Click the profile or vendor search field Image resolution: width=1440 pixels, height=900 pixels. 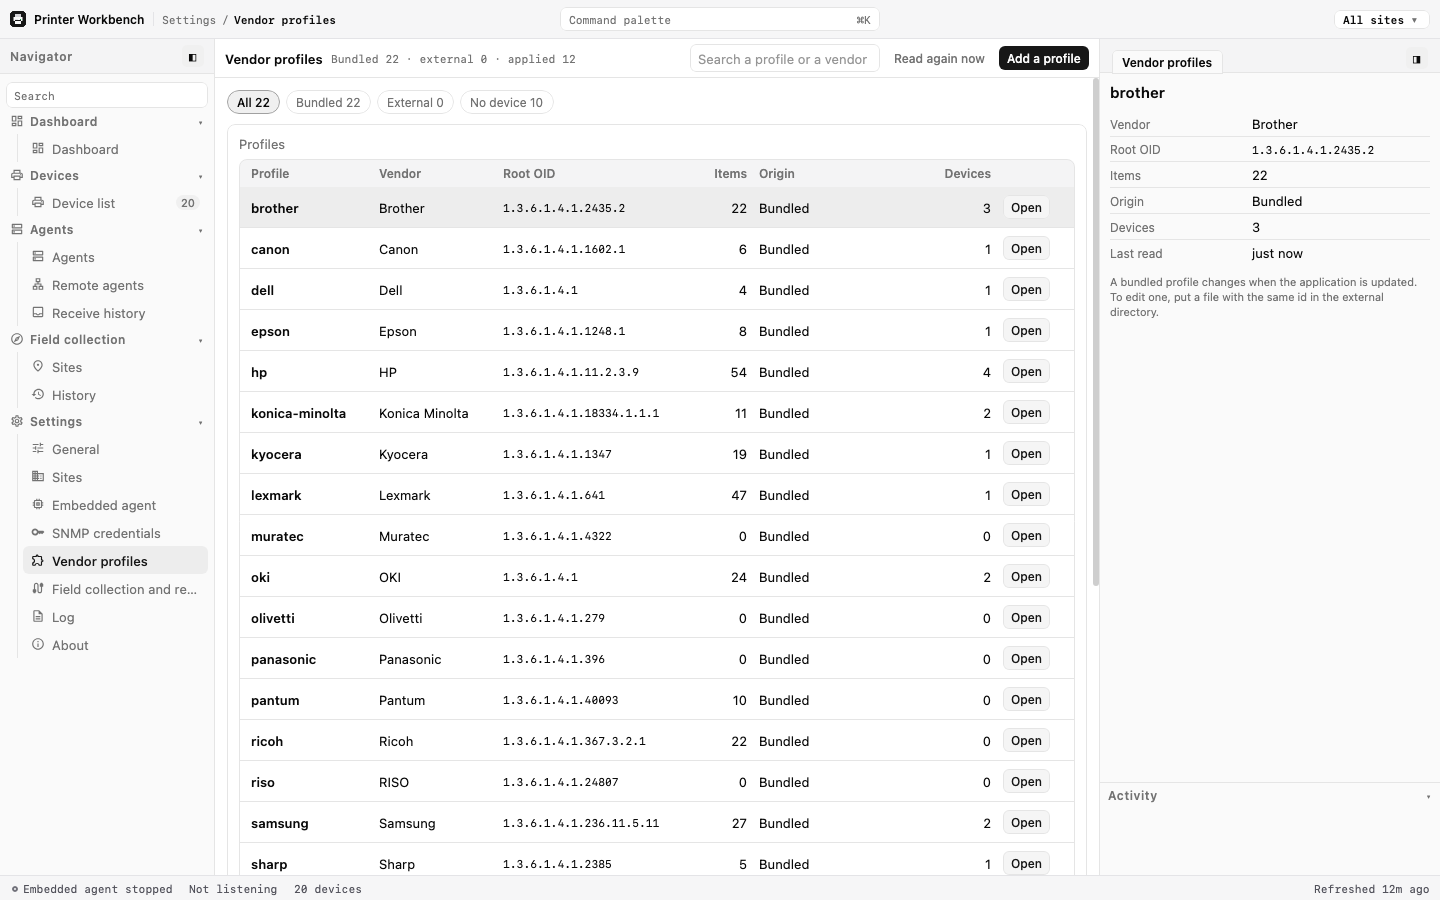click(785, 59)
